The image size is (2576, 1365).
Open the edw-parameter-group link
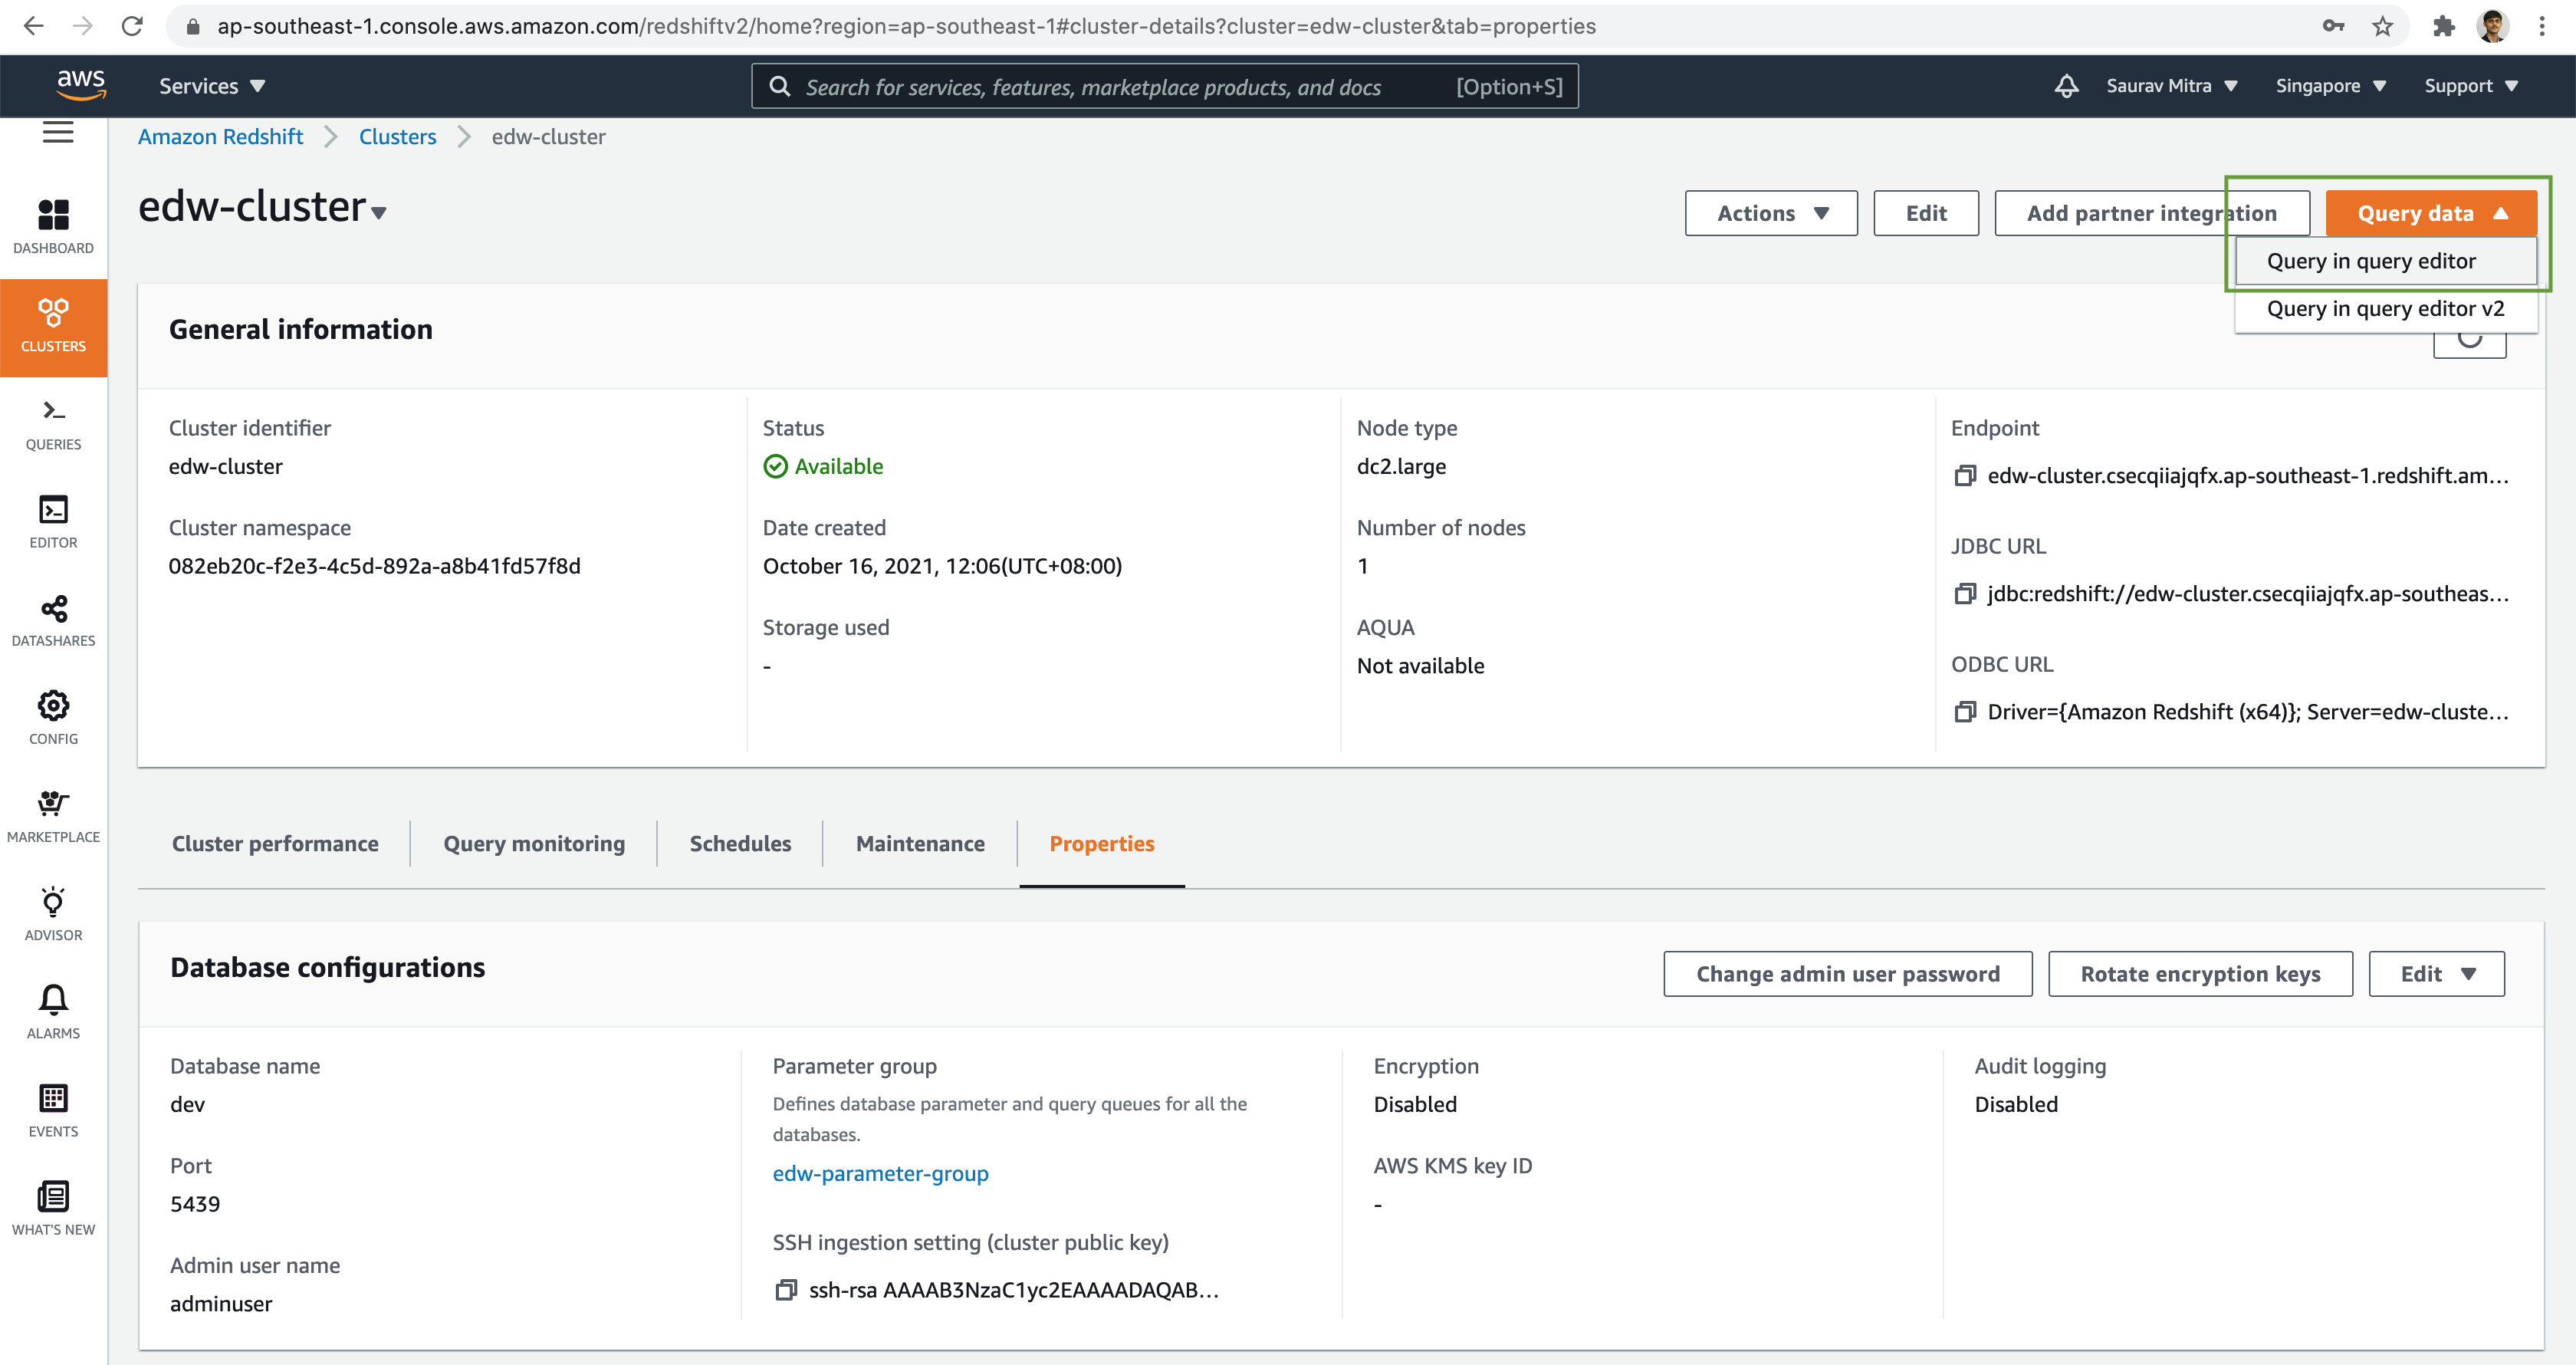click(880, 1174)
